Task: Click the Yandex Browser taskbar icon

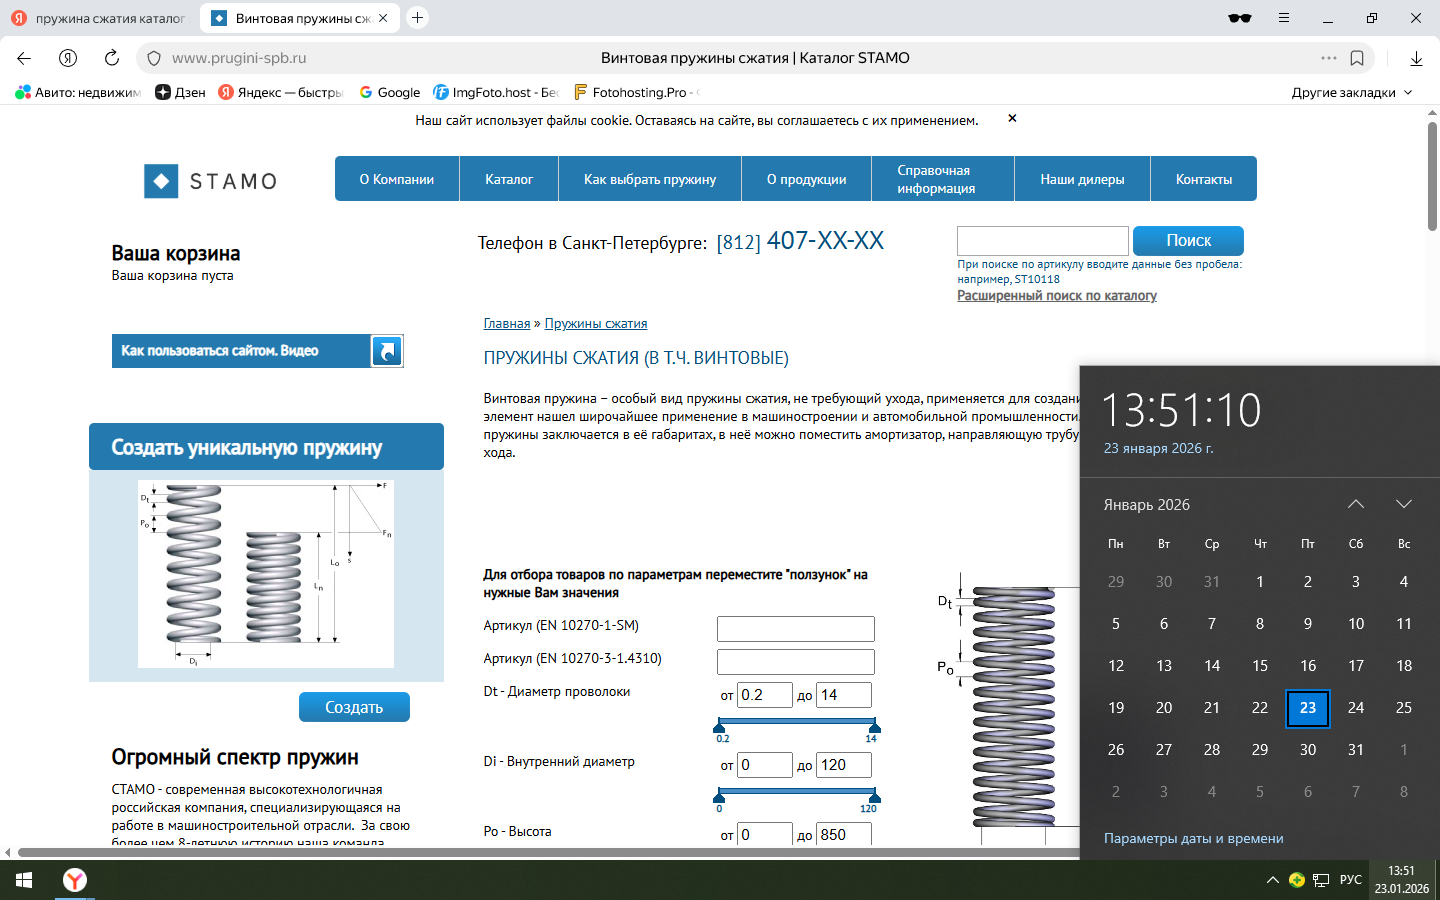Action: [75, 880]
